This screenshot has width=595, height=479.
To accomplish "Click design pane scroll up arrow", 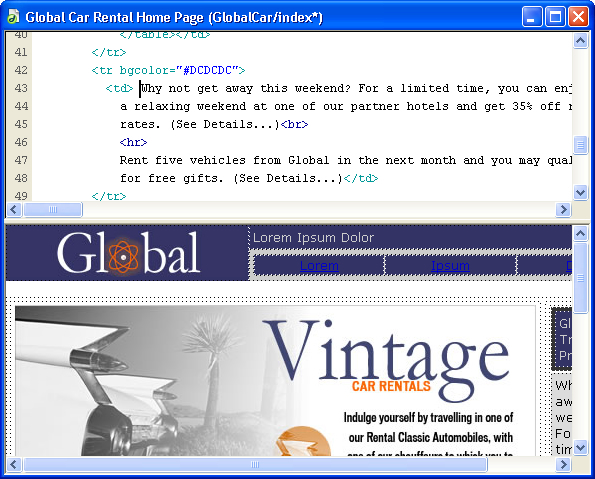I will [x=580, y=233].
